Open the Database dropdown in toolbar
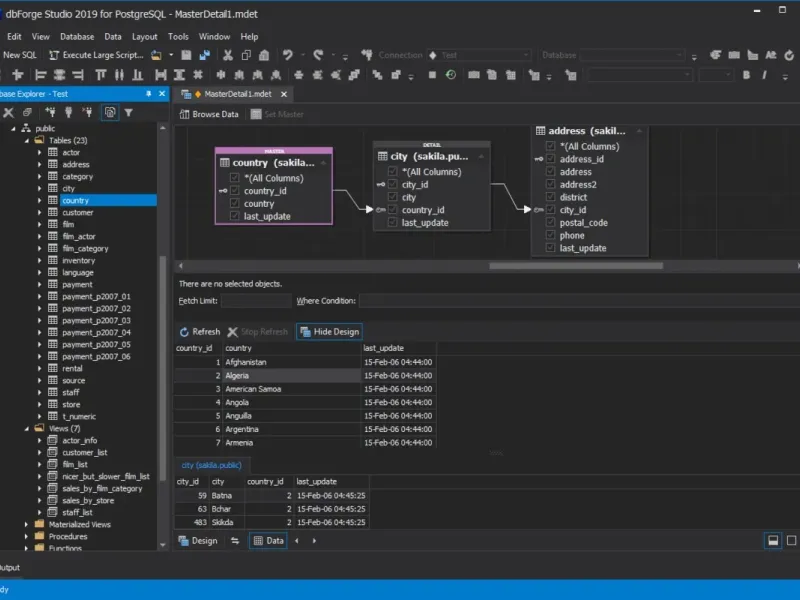Screen dimensions: 800x600 coord(633,55)
